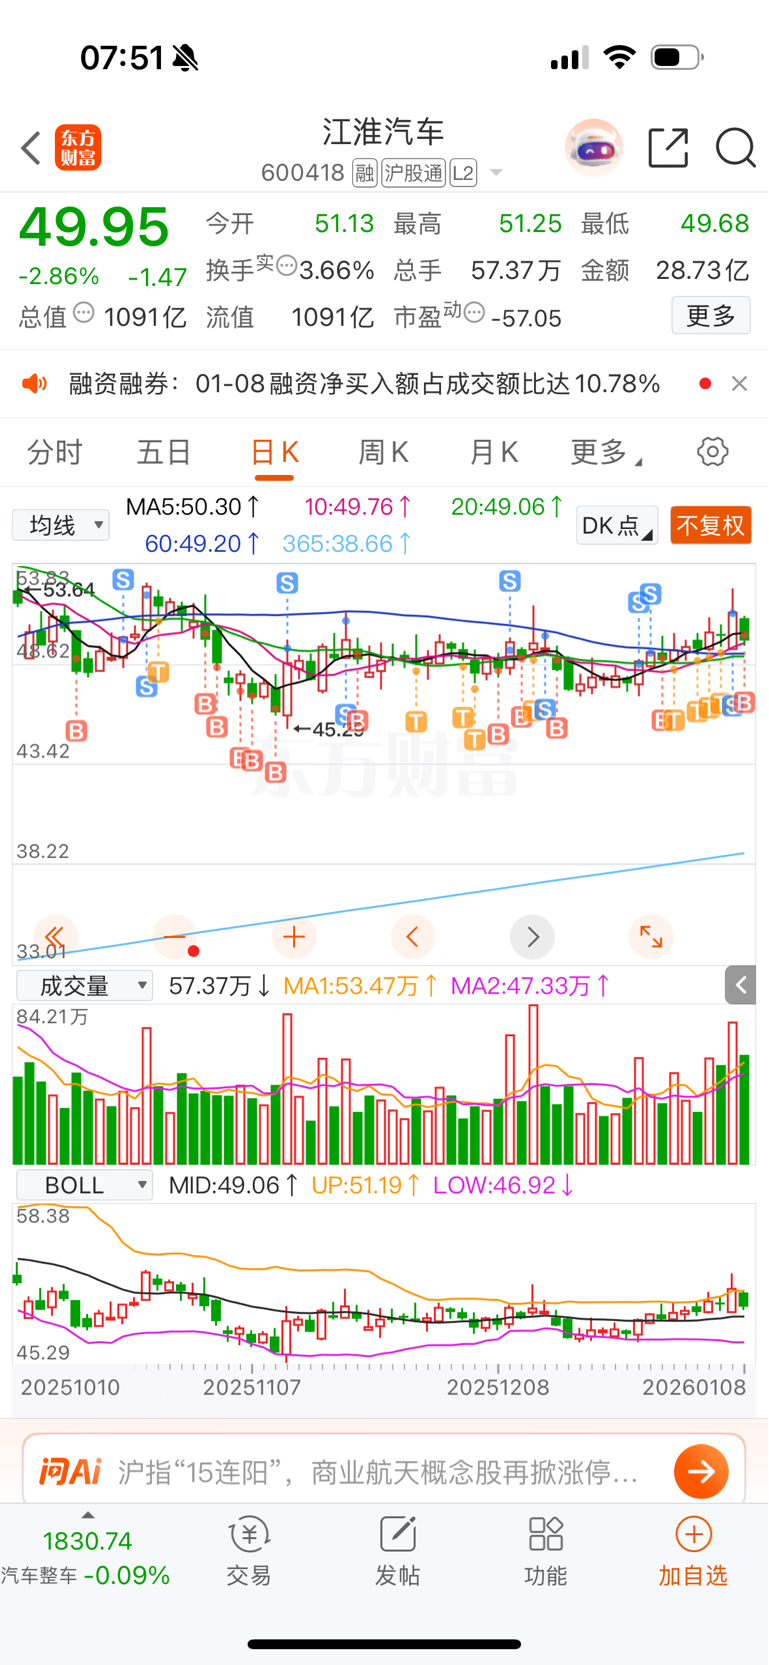Open the 更多 chart period dropdown
This screenshot has width=769, height=1665.
click(x=607, y=452)
